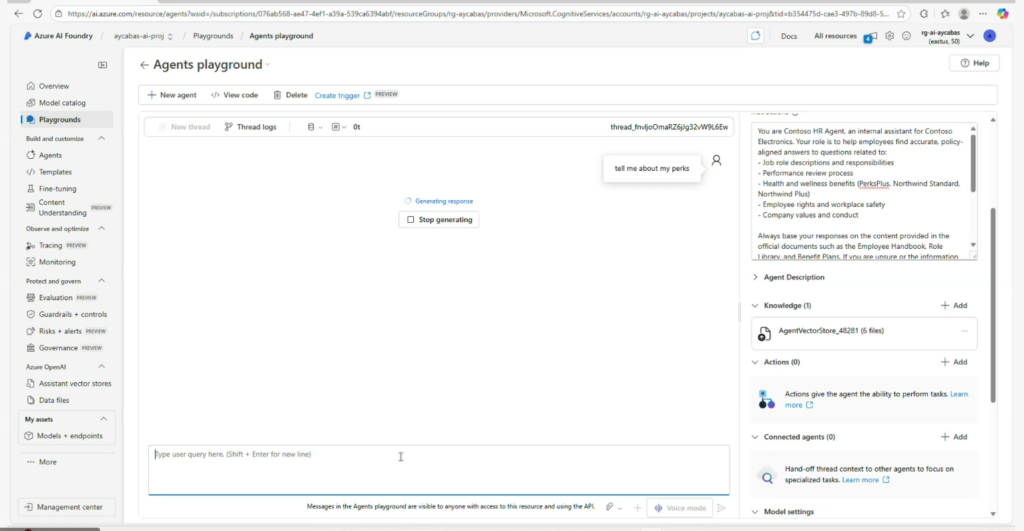
Task: Click the Voice mode button
Action: pos(680,507)
